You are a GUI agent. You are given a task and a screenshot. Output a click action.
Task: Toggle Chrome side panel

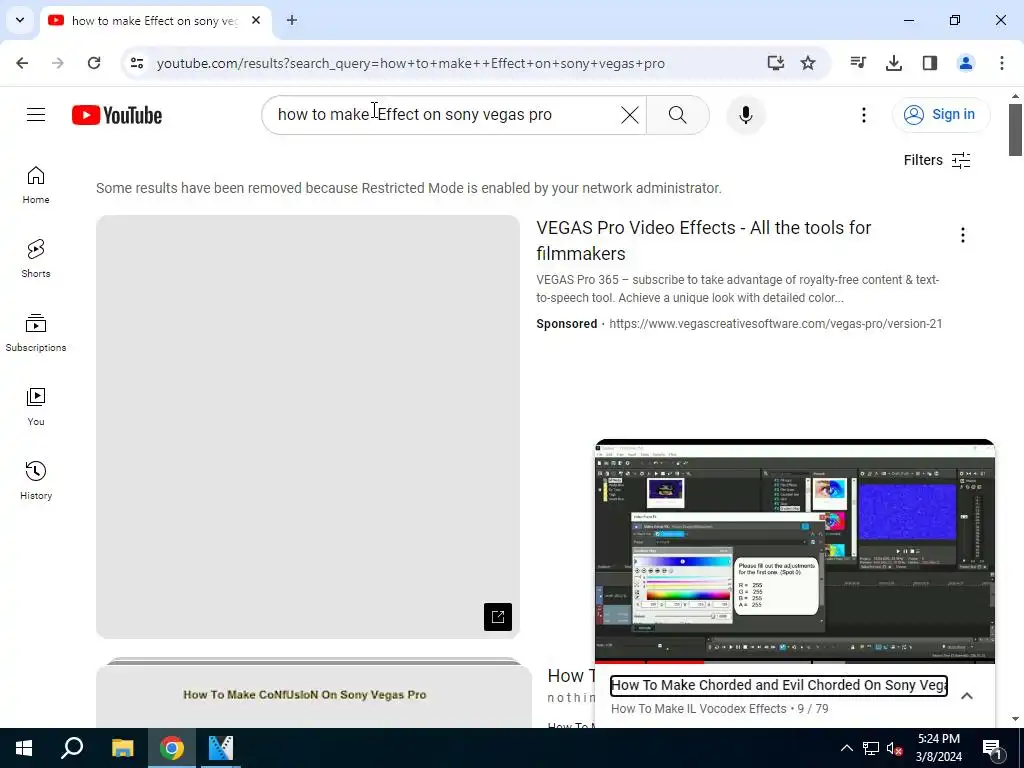(930, 63)
